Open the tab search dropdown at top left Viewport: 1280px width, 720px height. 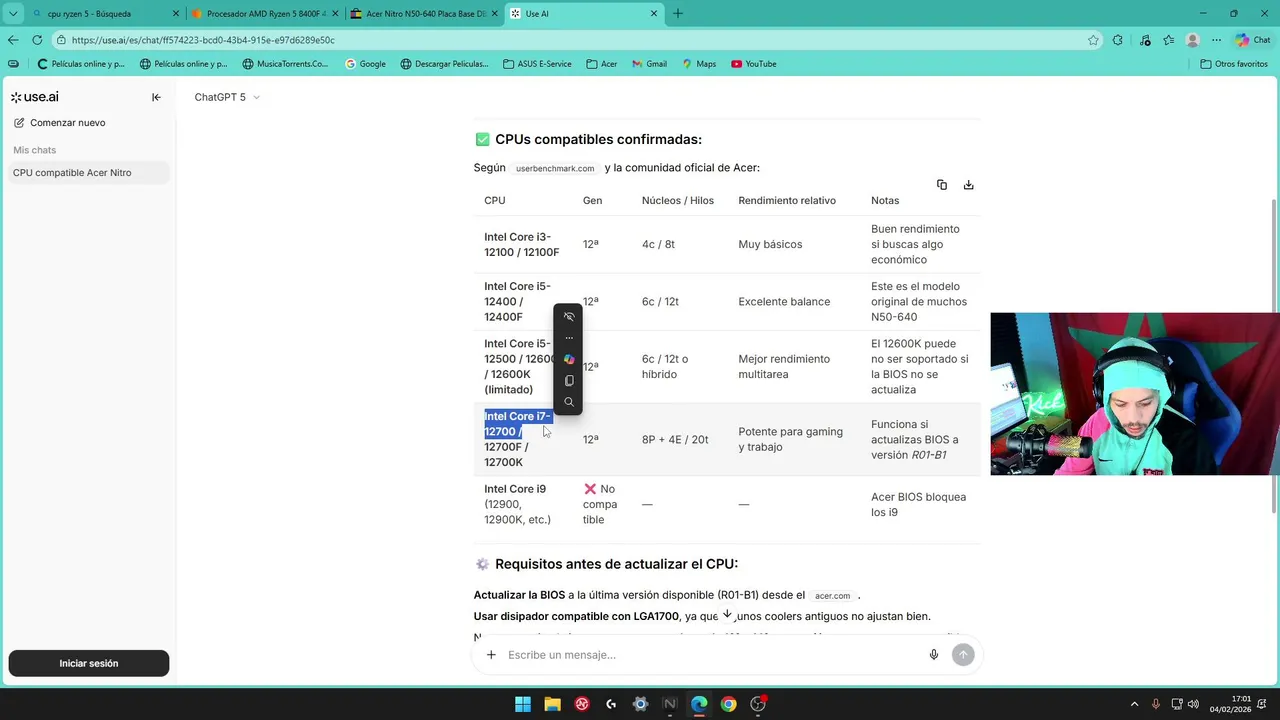[13, 14]
